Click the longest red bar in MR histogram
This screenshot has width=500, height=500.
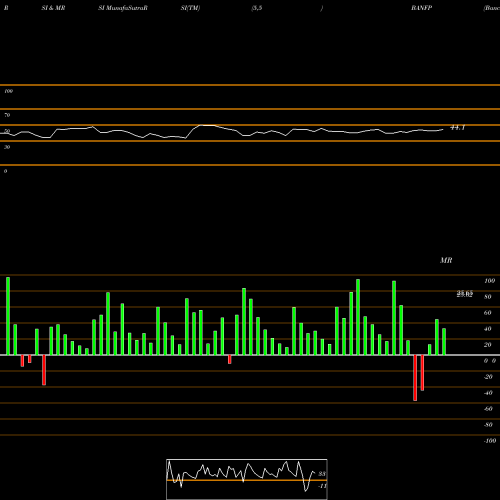(415, 378)
